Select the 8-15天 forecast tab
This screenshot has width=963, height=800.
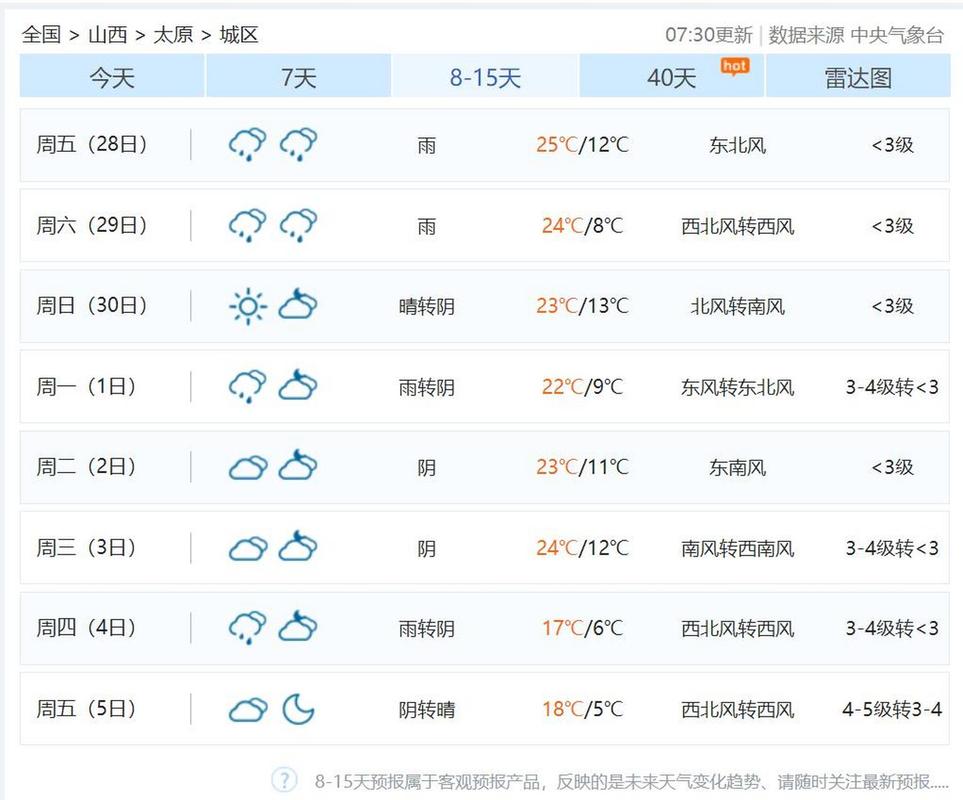[x=485, y=76]
